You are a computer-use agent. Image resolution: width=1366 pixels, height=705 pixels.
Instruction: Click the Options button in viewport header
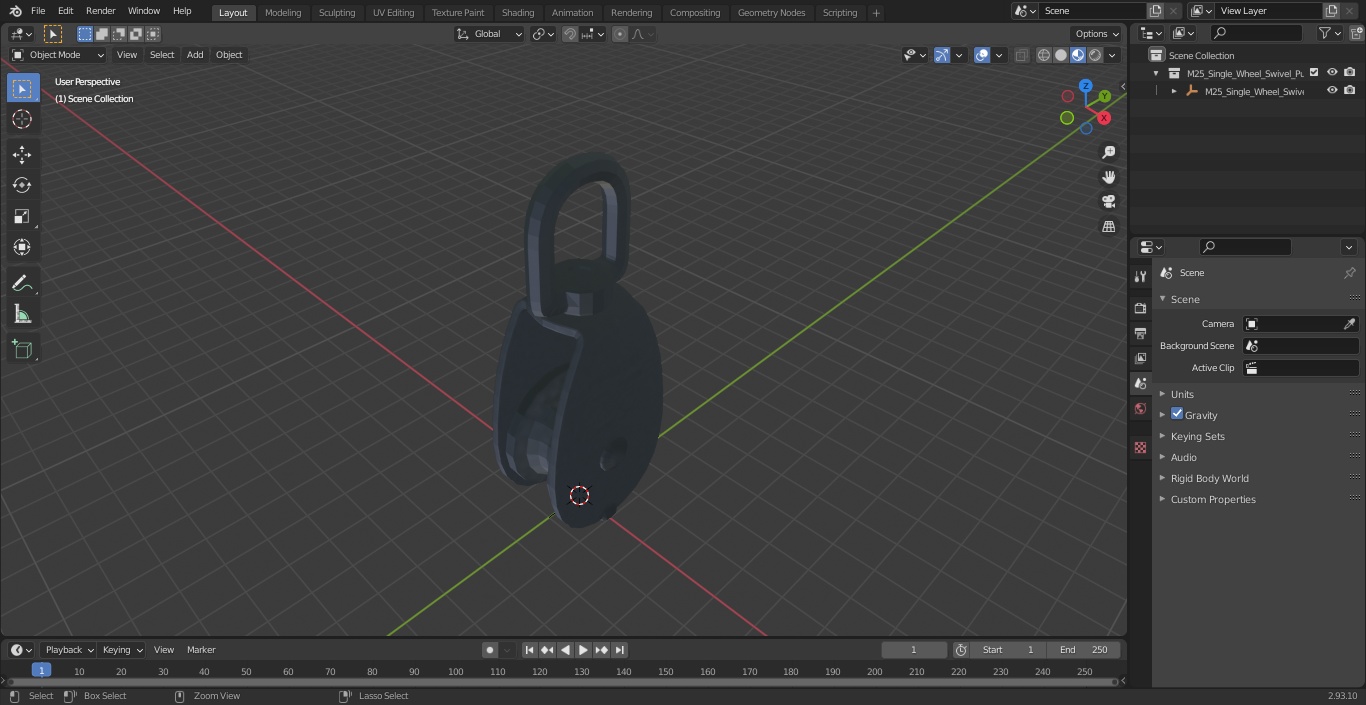[1097, 34]
